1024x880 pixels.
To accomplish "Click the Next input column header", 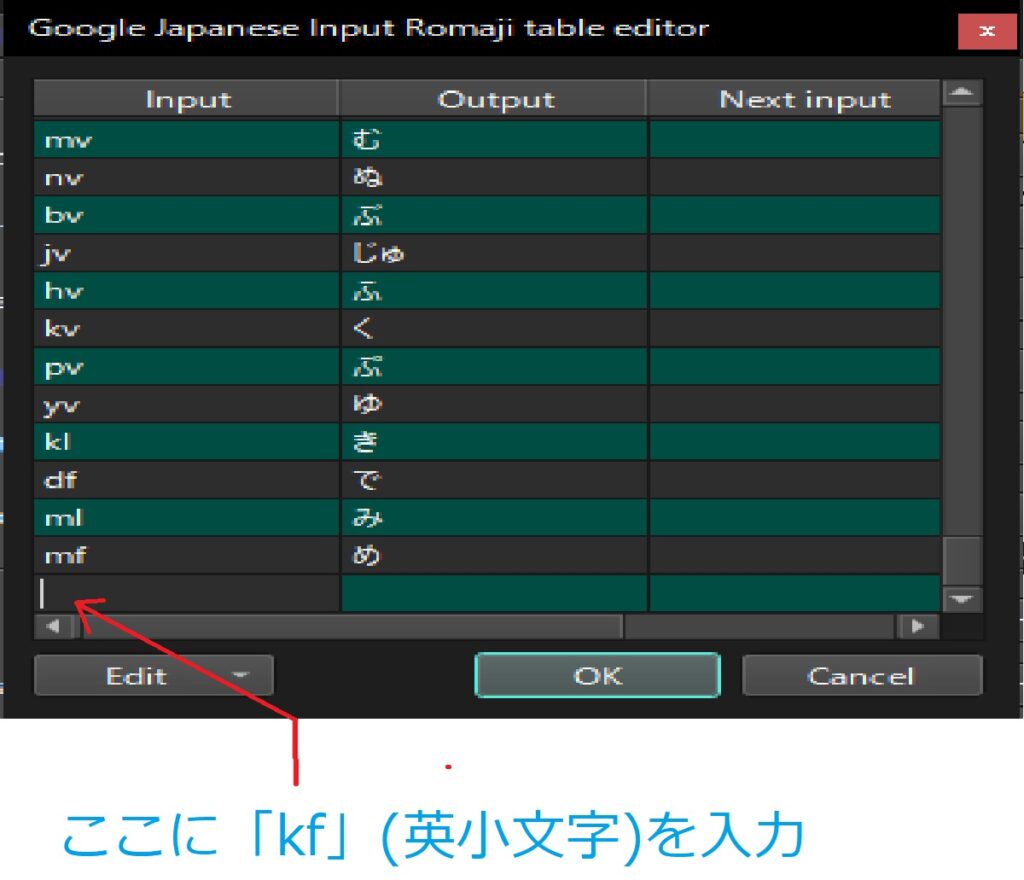I will 794,99.
